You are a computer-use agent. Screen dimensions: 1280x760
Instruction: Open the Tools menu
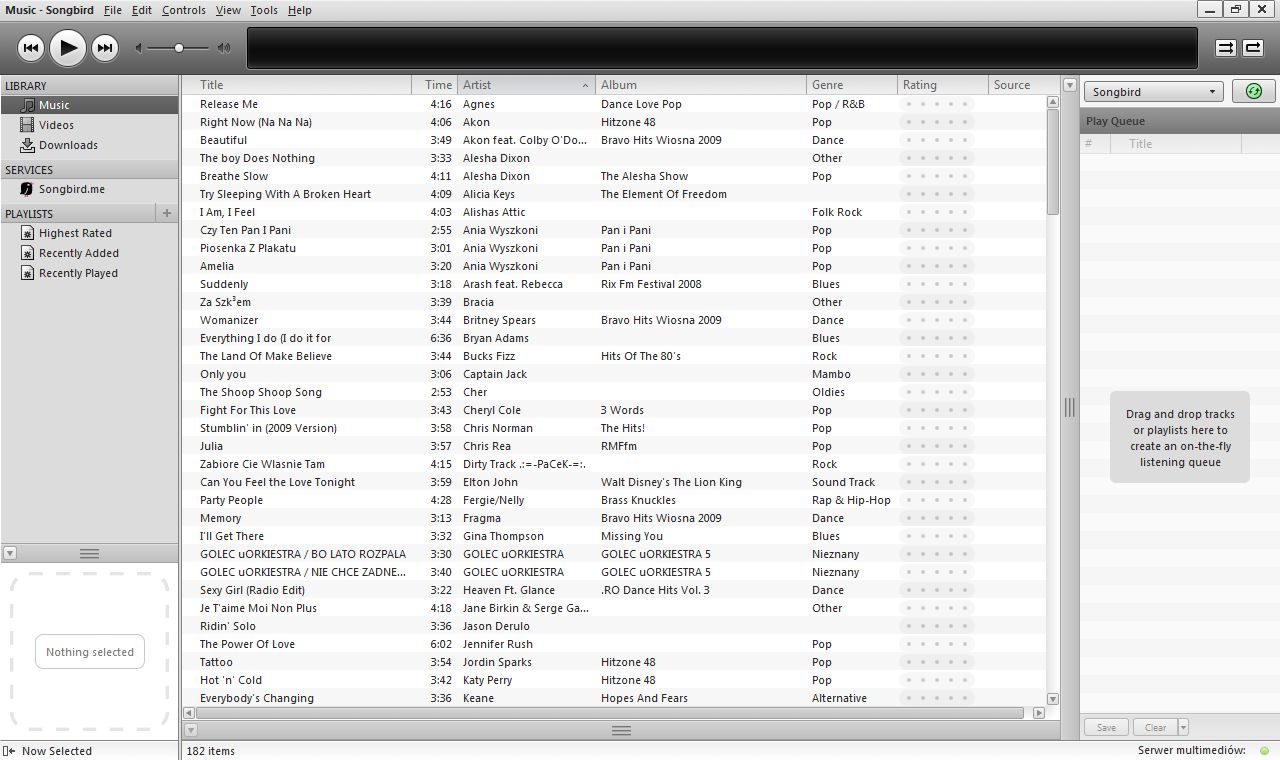264,10
